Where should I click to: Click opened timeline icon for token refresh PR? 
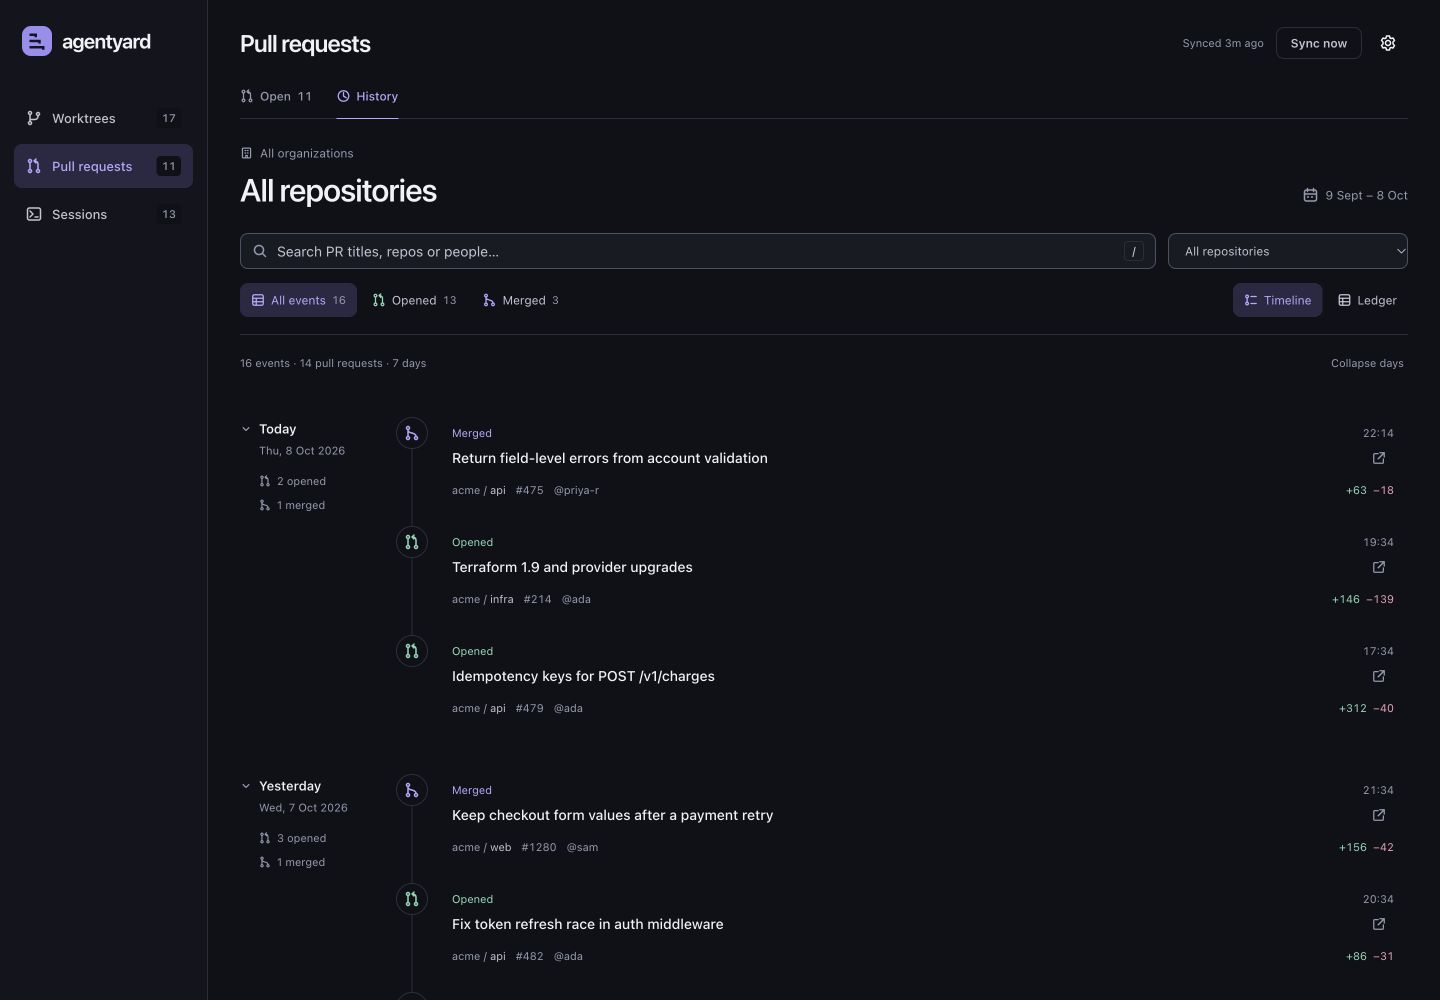click(412, 899)
